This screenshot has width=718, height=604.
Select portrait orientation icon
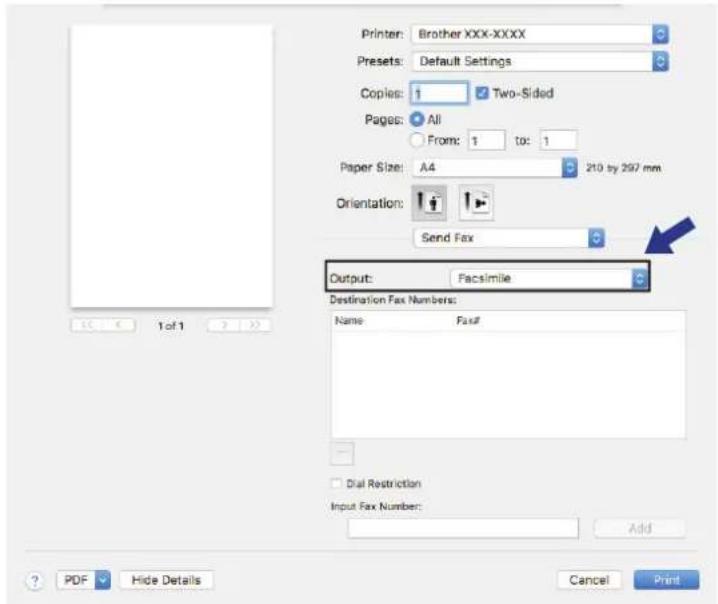(429, 202)
